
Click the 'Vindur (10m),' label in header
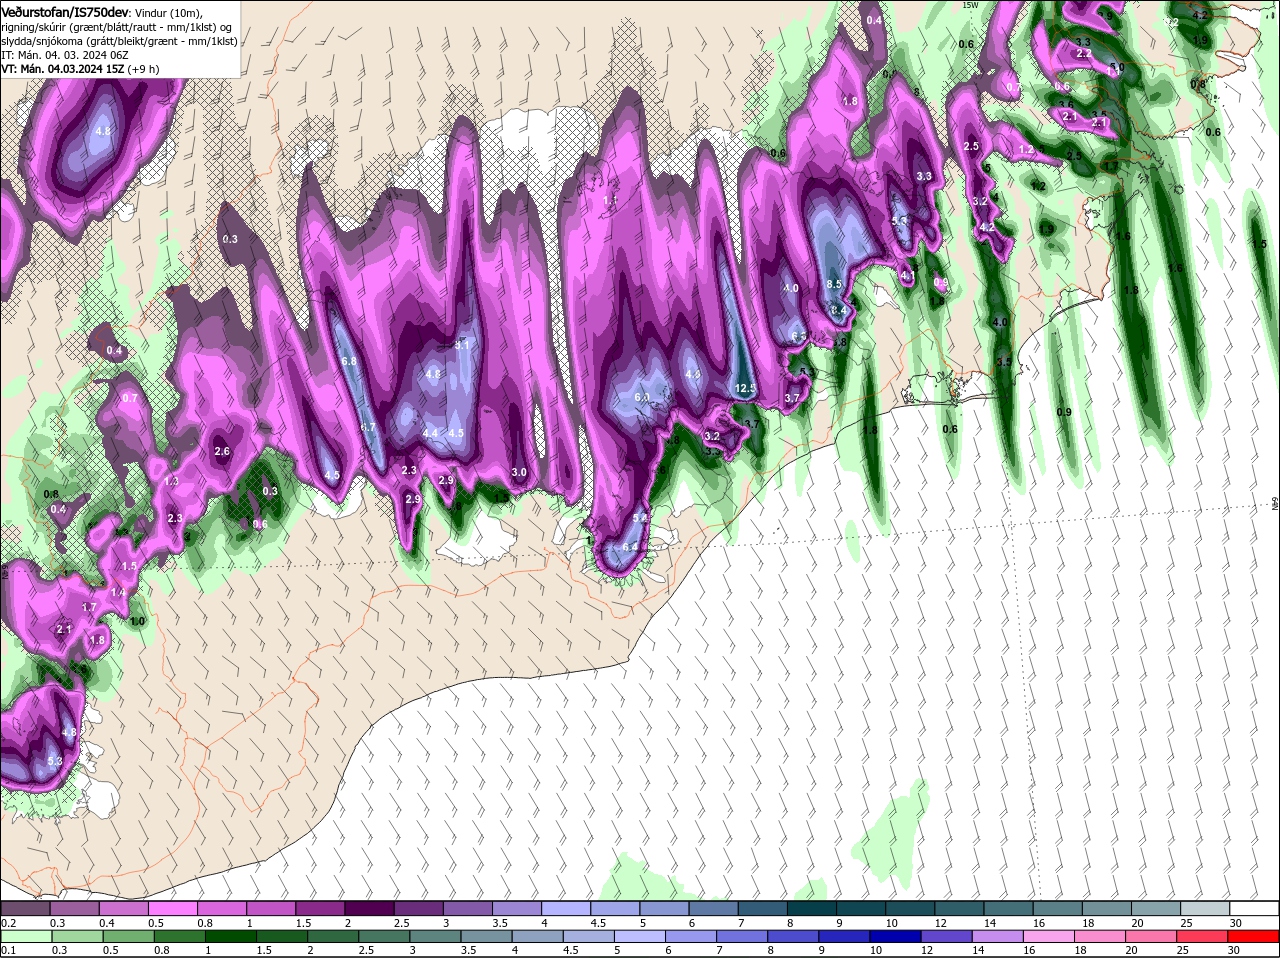point(169,12)
